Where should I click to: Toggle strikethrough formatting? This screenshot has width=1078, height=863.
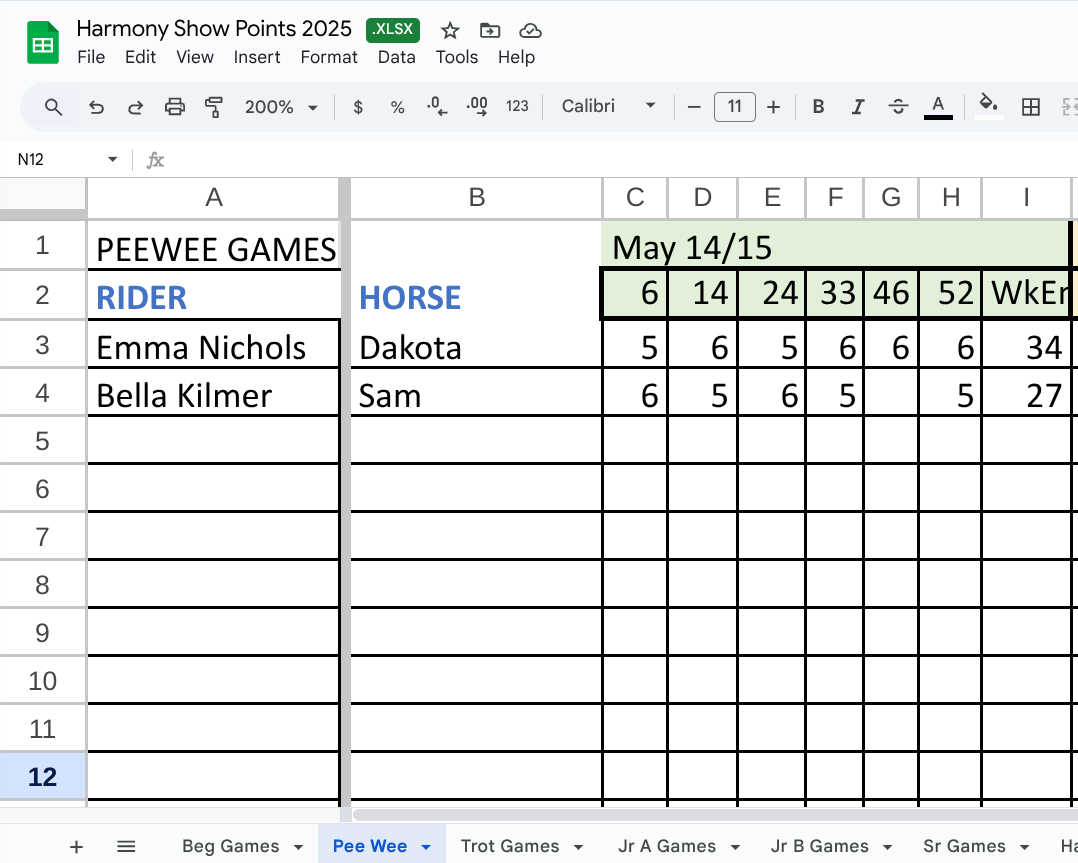[898, 107]
